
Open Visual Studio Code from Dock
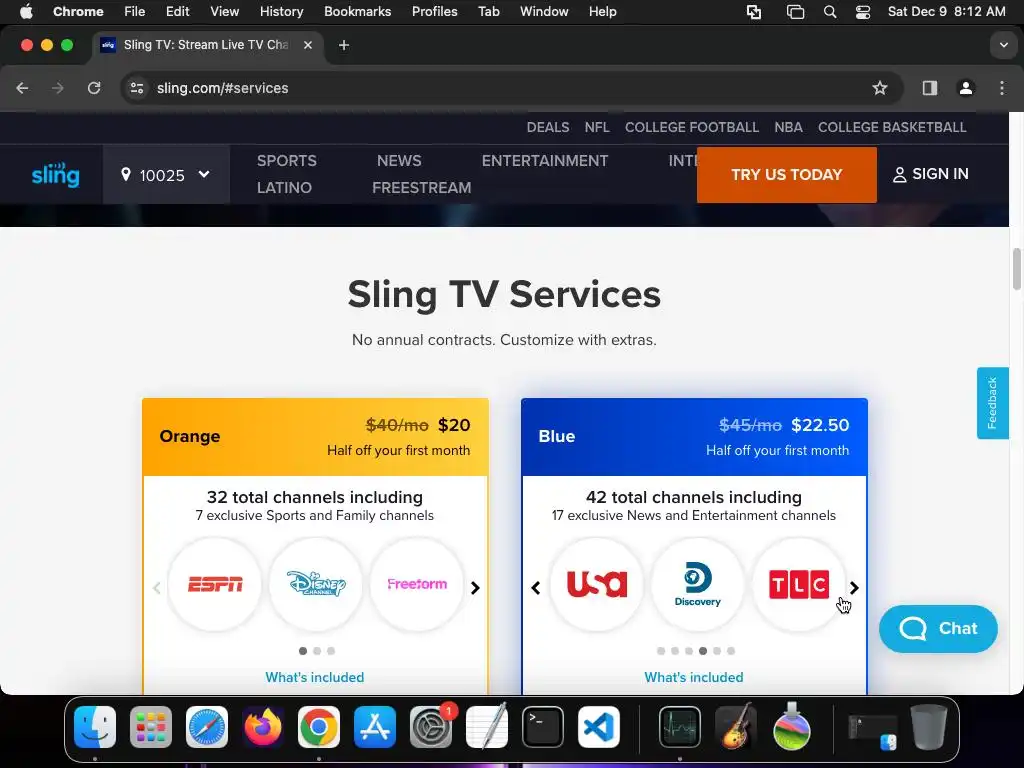(x=600, y=727)
